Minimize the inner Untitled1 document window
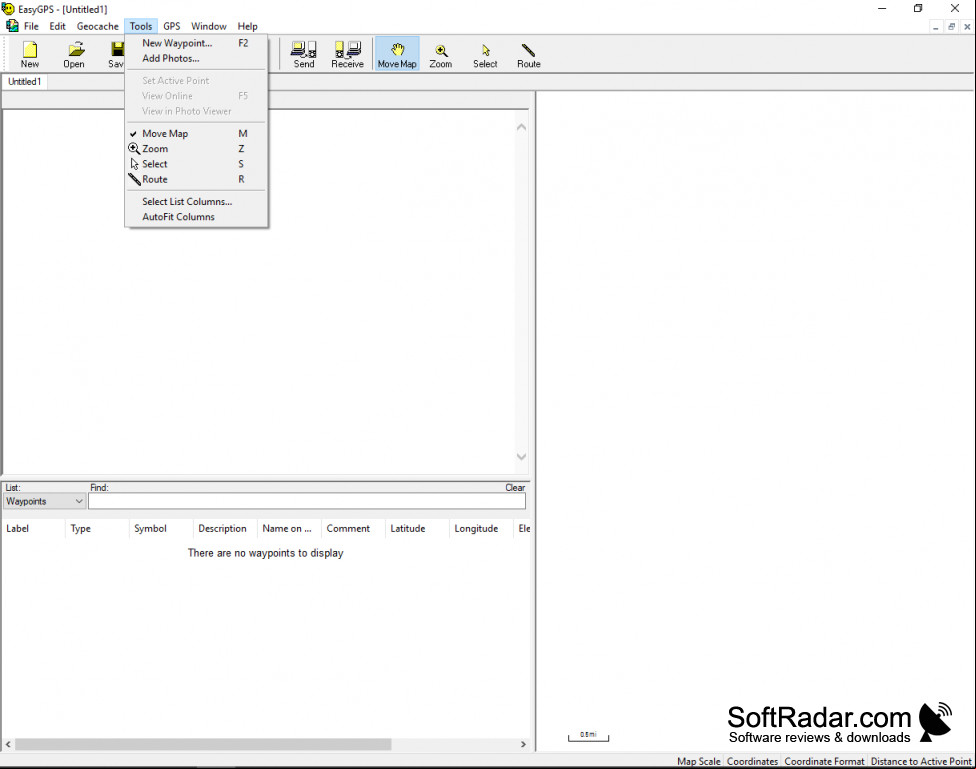Screen dimensions: 976x769 935,27
